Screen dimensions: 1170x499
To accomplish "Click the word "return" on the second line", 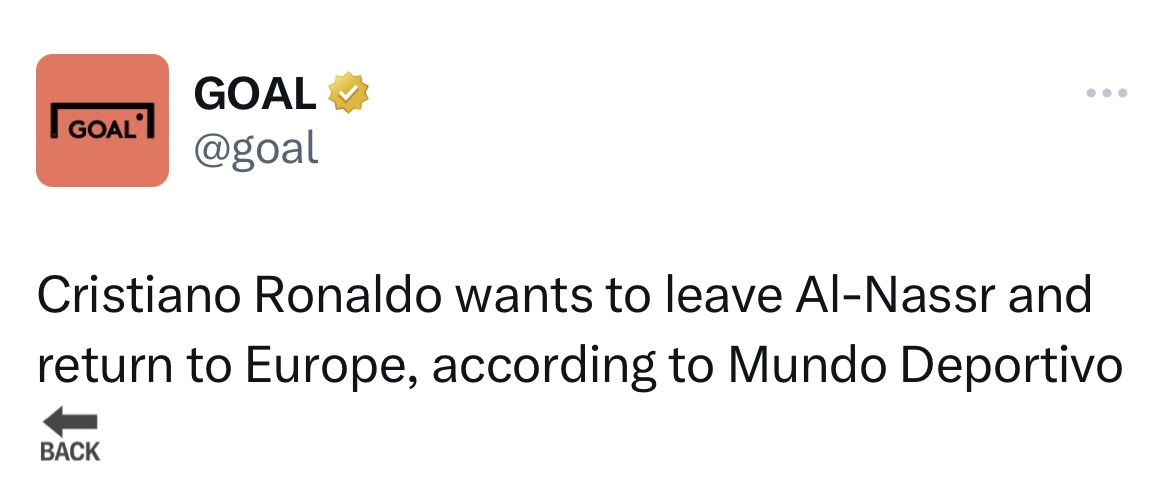I will [100, 367].
